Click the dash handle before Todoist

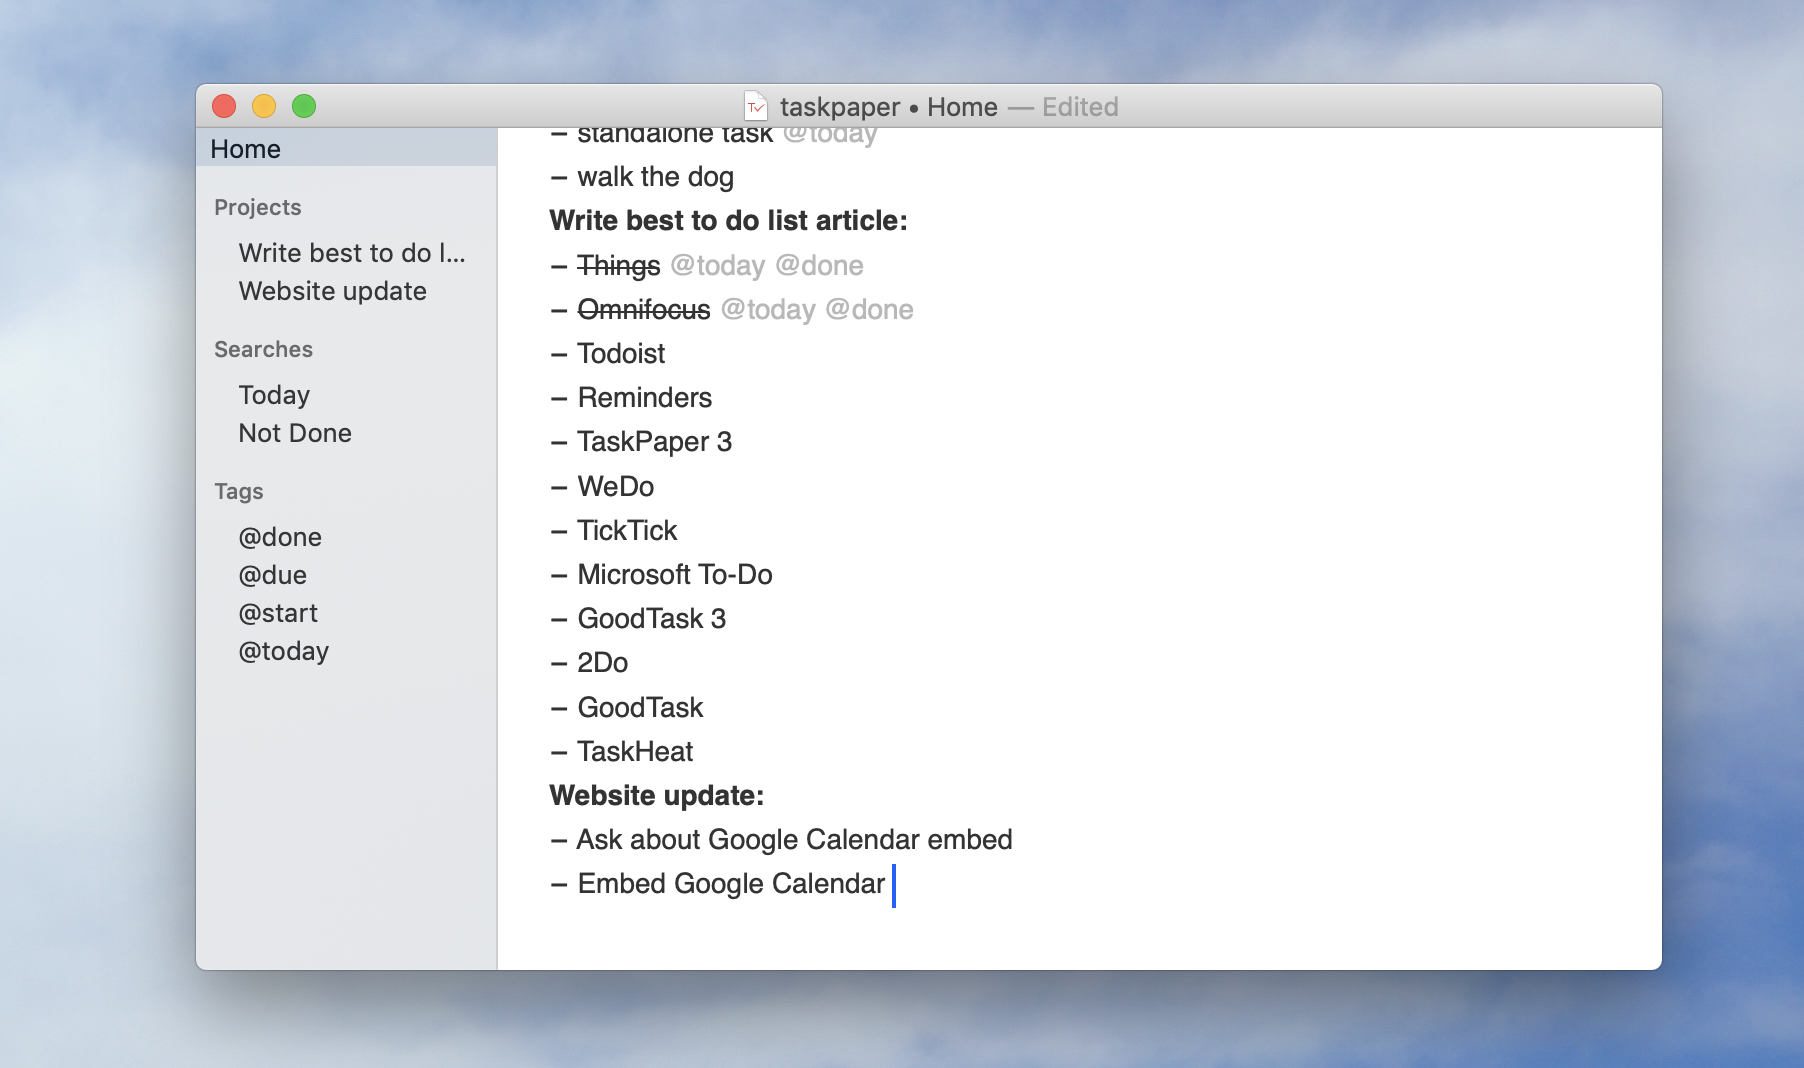pyautogui.click(x=559, y=354)
